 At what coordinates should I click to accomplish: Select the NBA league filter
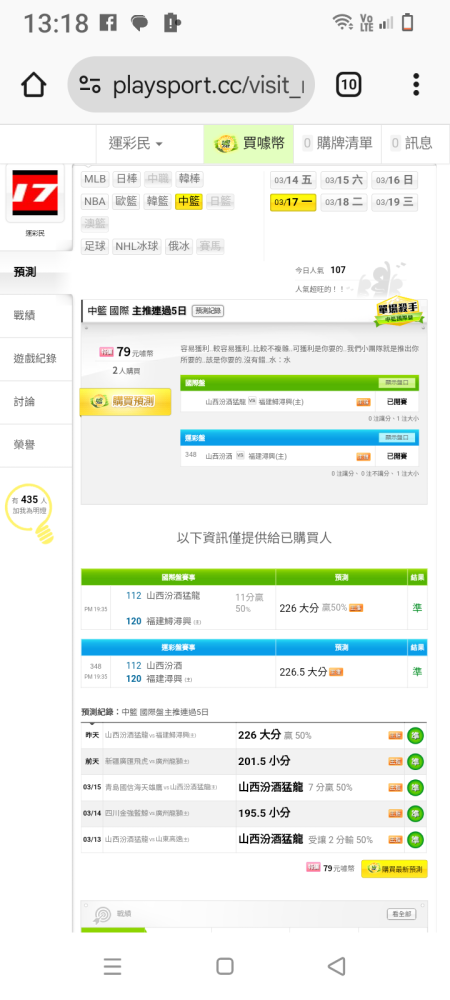click(95, 202)
